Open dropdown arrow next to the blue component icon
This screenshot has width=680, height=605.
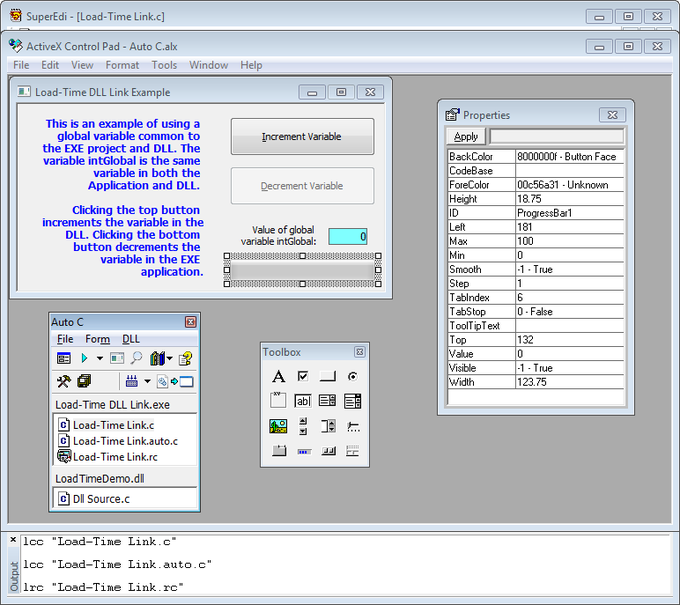(x=147, y=381)
